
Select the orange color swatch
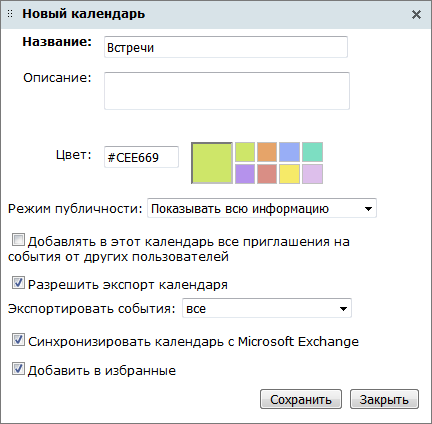click(x=267, y=152)
